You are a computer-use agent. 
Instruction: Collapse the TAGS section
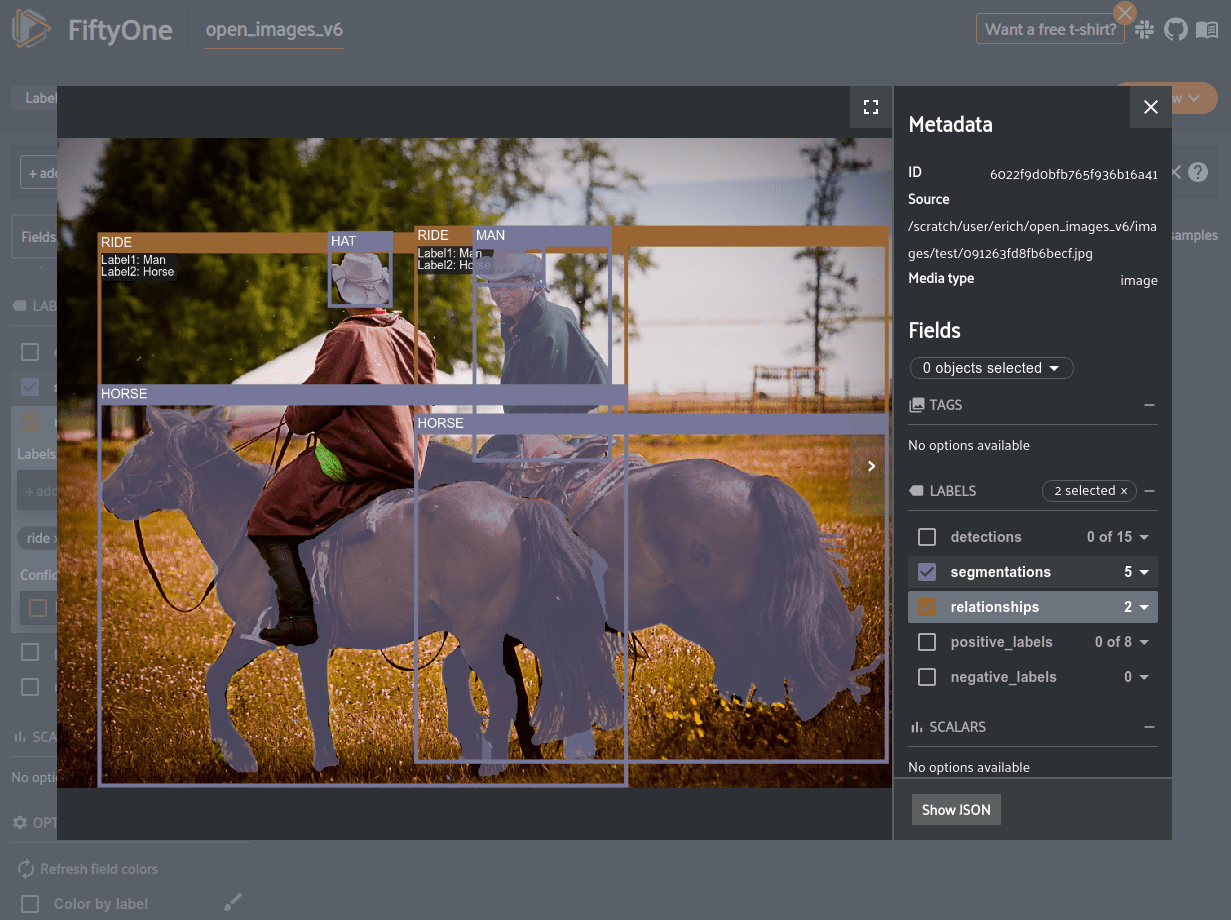tap(1149, 405)
